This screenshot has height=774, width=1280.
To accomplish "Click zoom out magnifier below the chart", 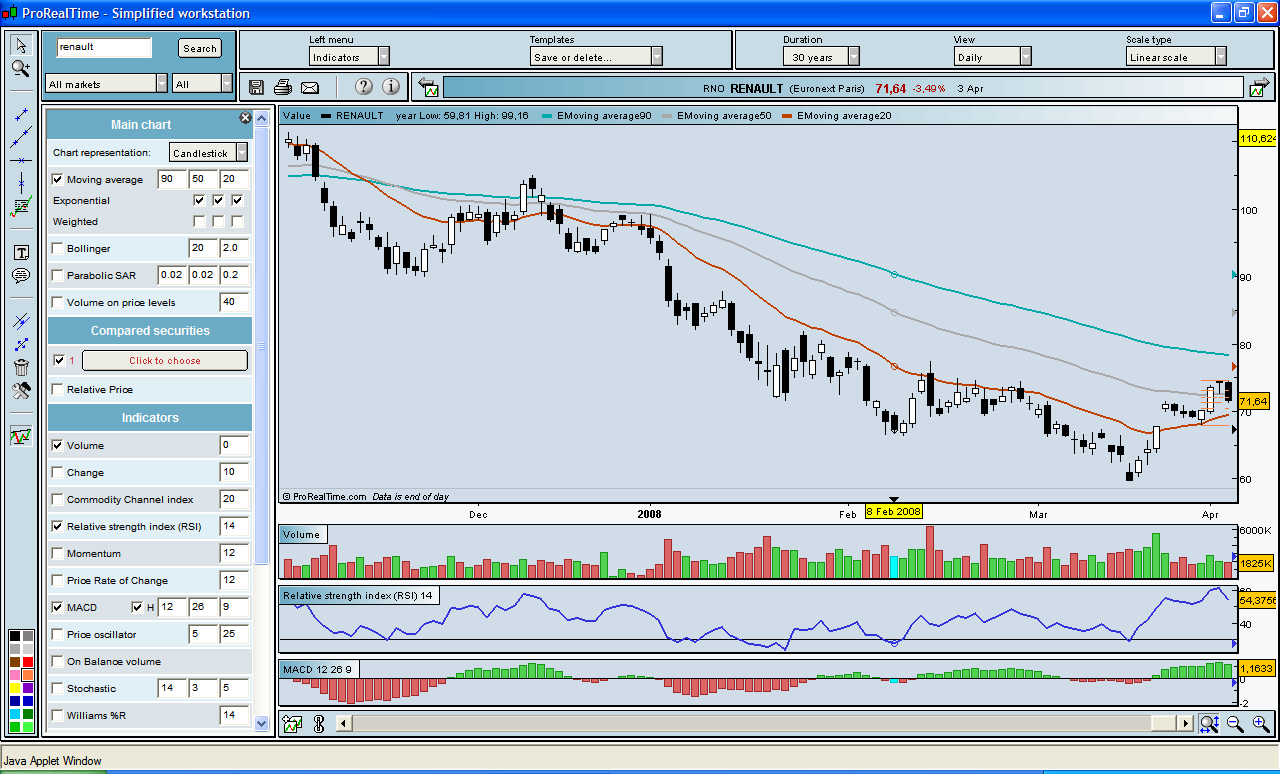I will (1234, 723).
